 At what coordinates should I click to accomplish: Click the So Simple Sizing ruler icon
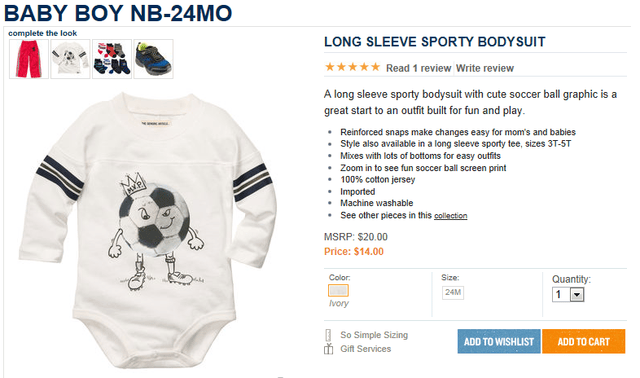click(328, 335)
